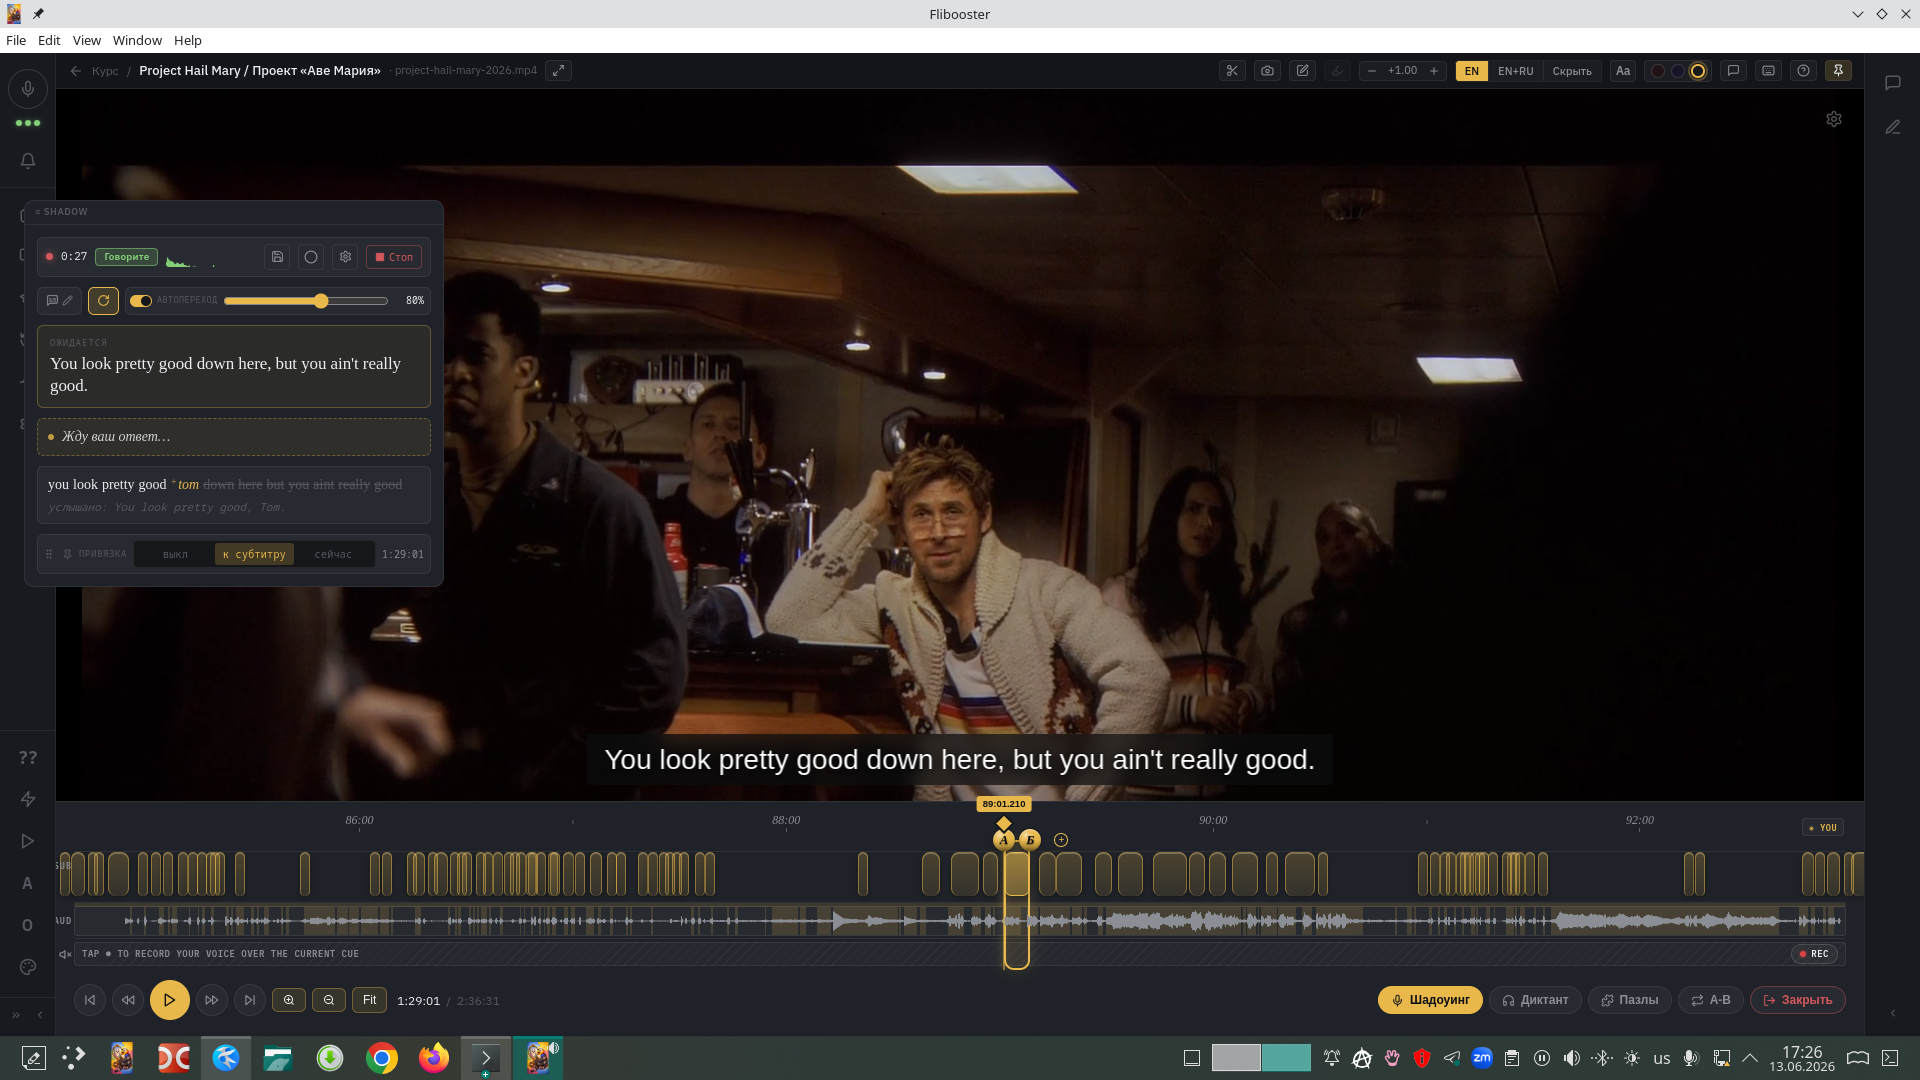Set привязка to к субтитру
This screenshot has width=1920, height=1080.
pos(254,554)
